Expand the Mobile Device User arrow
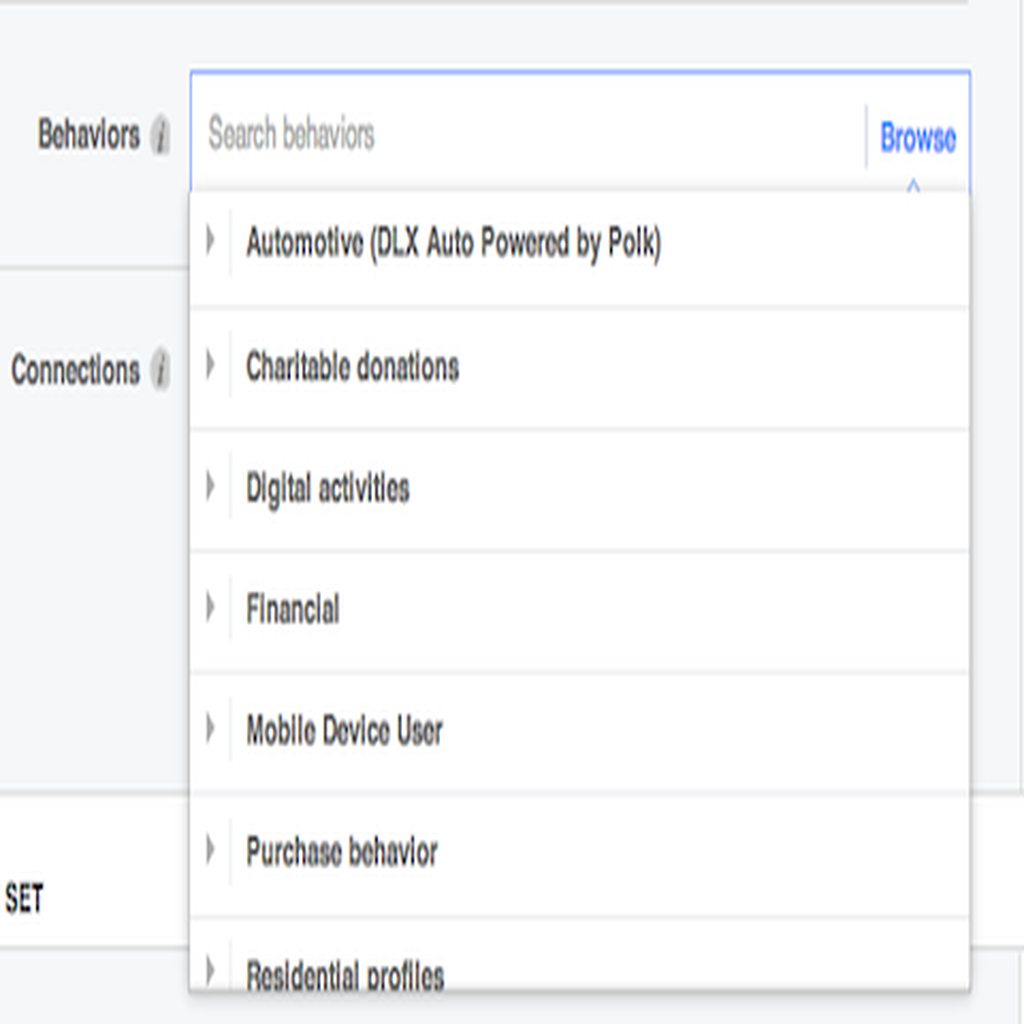Viewport: 1024px width, 1024px height. coord(210,728)
